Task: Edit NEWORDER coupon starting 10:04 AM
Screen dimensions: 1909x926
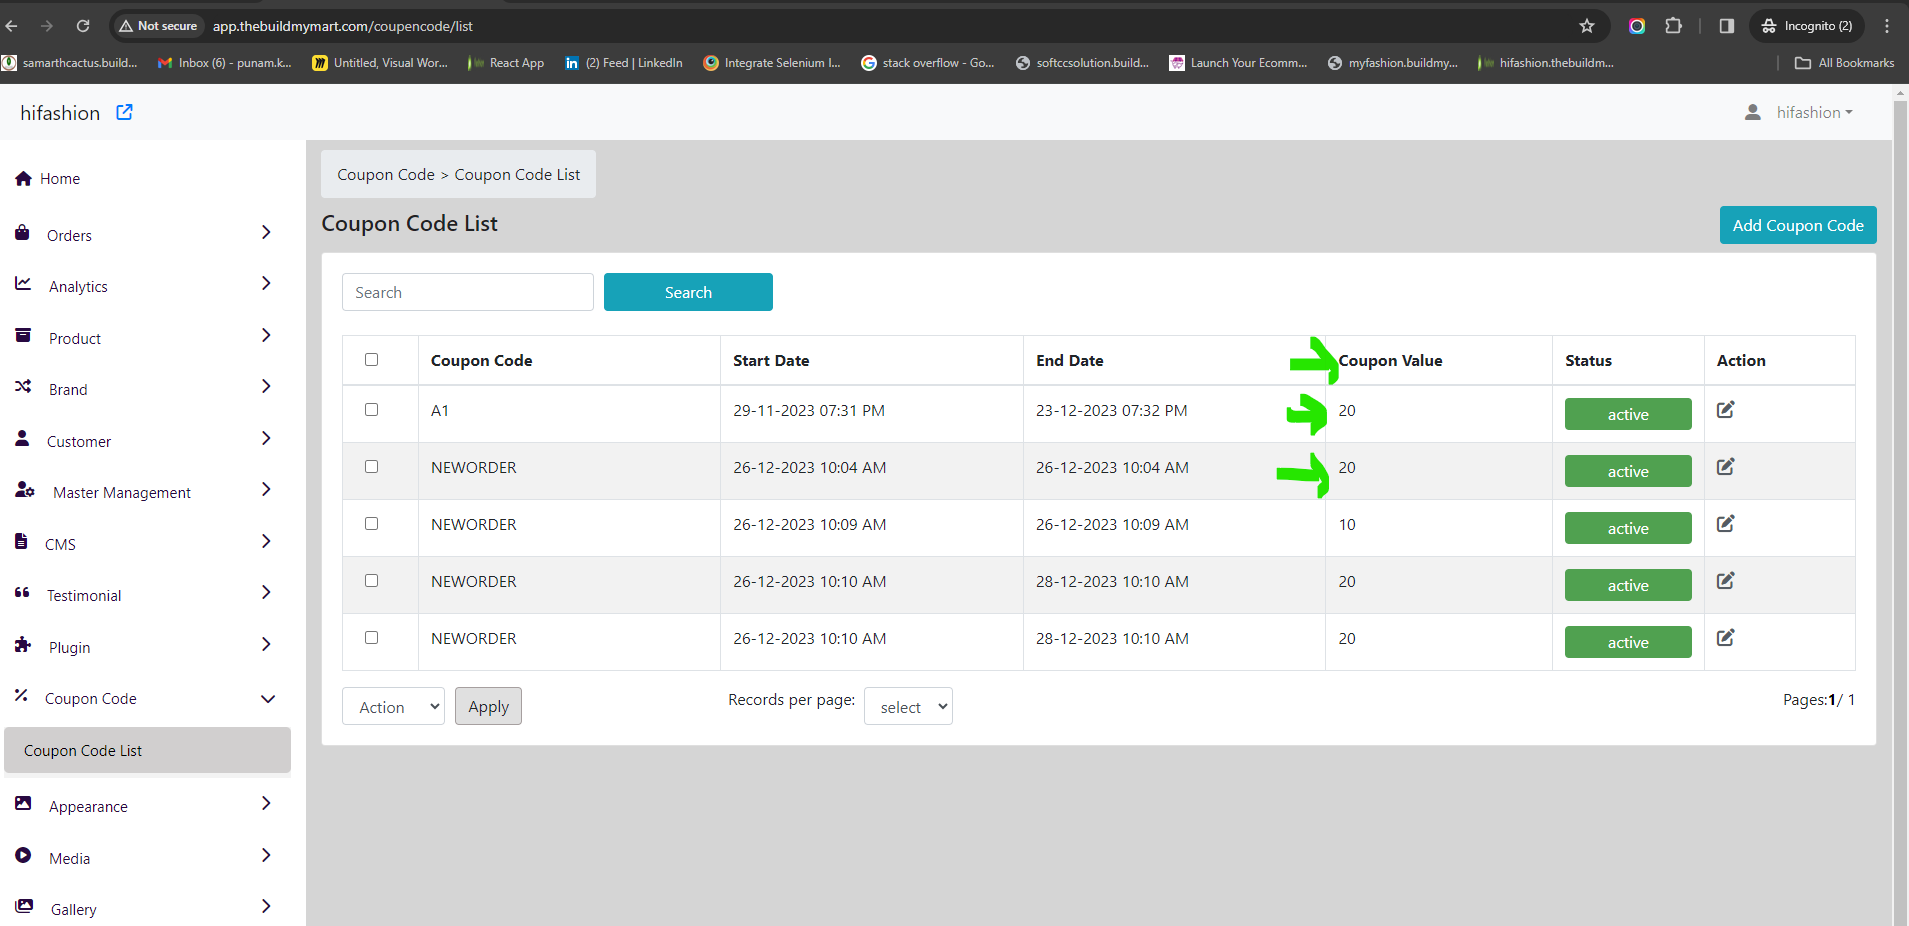Action: (1726, 466)
